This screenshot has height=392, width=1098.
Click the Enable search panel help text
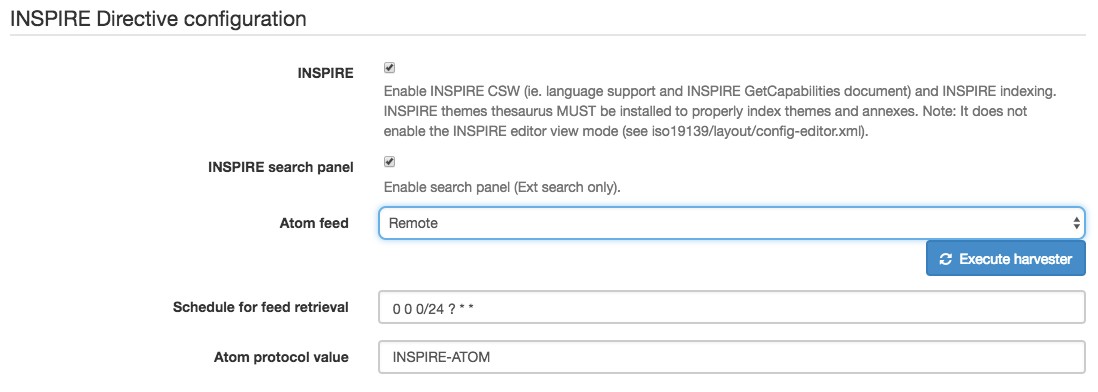502,188
